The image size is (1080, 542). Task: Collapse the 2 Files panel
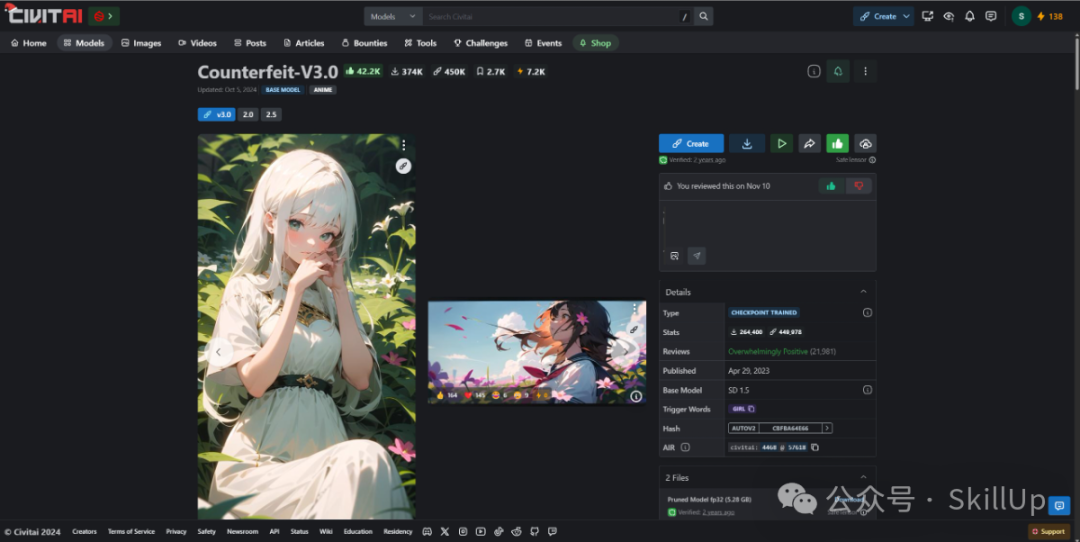[x=863, y=477]
